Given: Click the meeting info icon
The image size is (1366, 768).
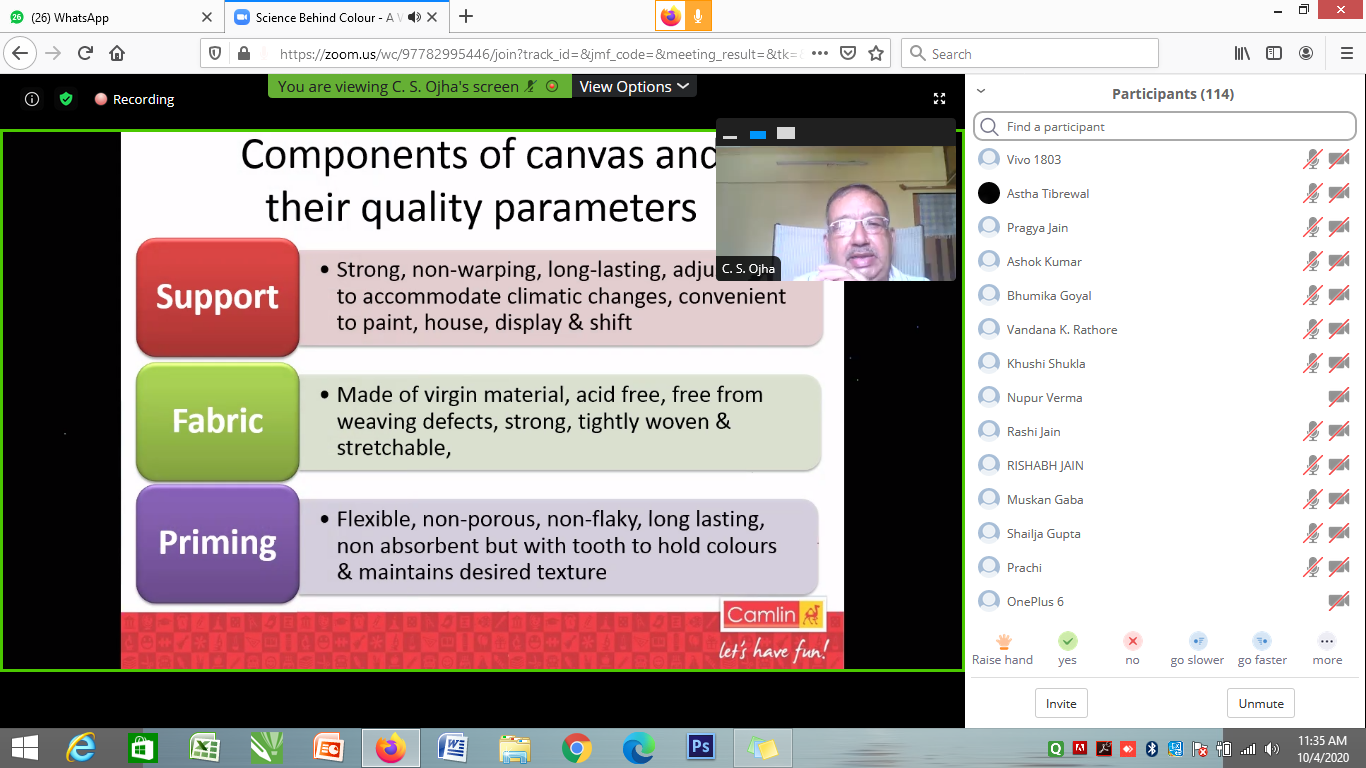Looking at the screenshot, I should click(32, 99).
